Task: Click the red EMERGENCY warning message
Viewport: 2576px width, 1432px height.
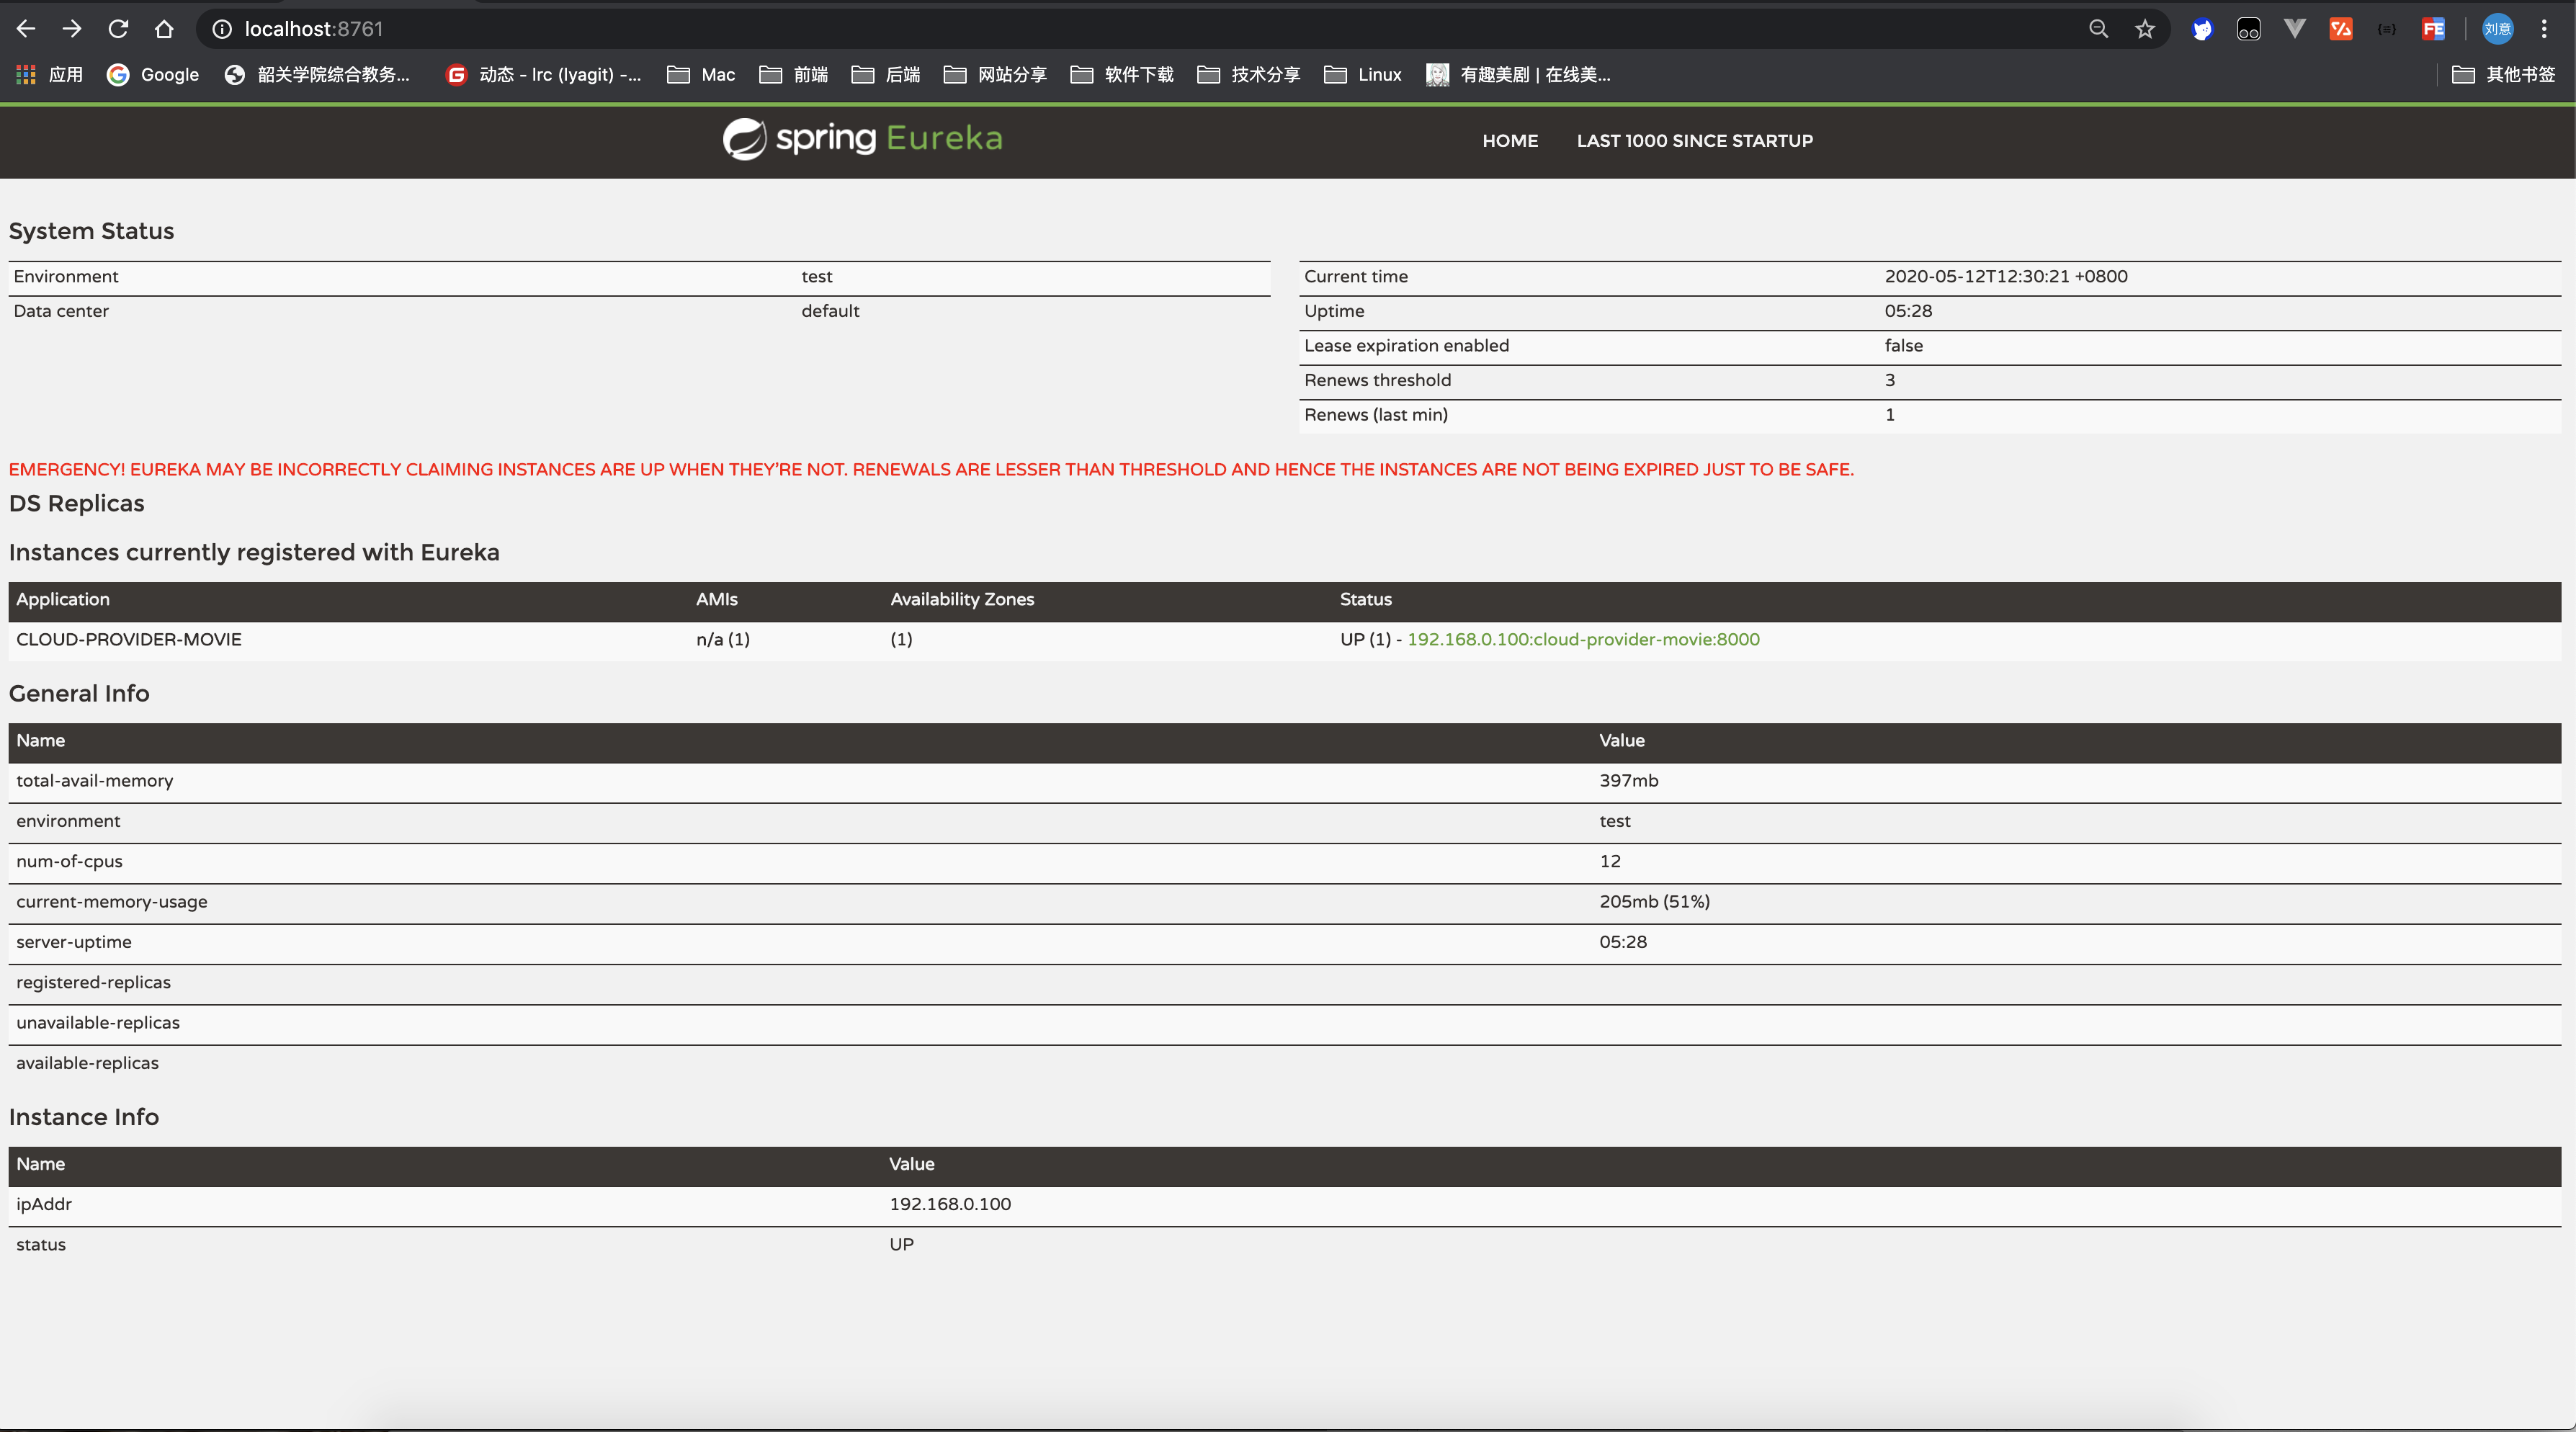Action: 931,469
